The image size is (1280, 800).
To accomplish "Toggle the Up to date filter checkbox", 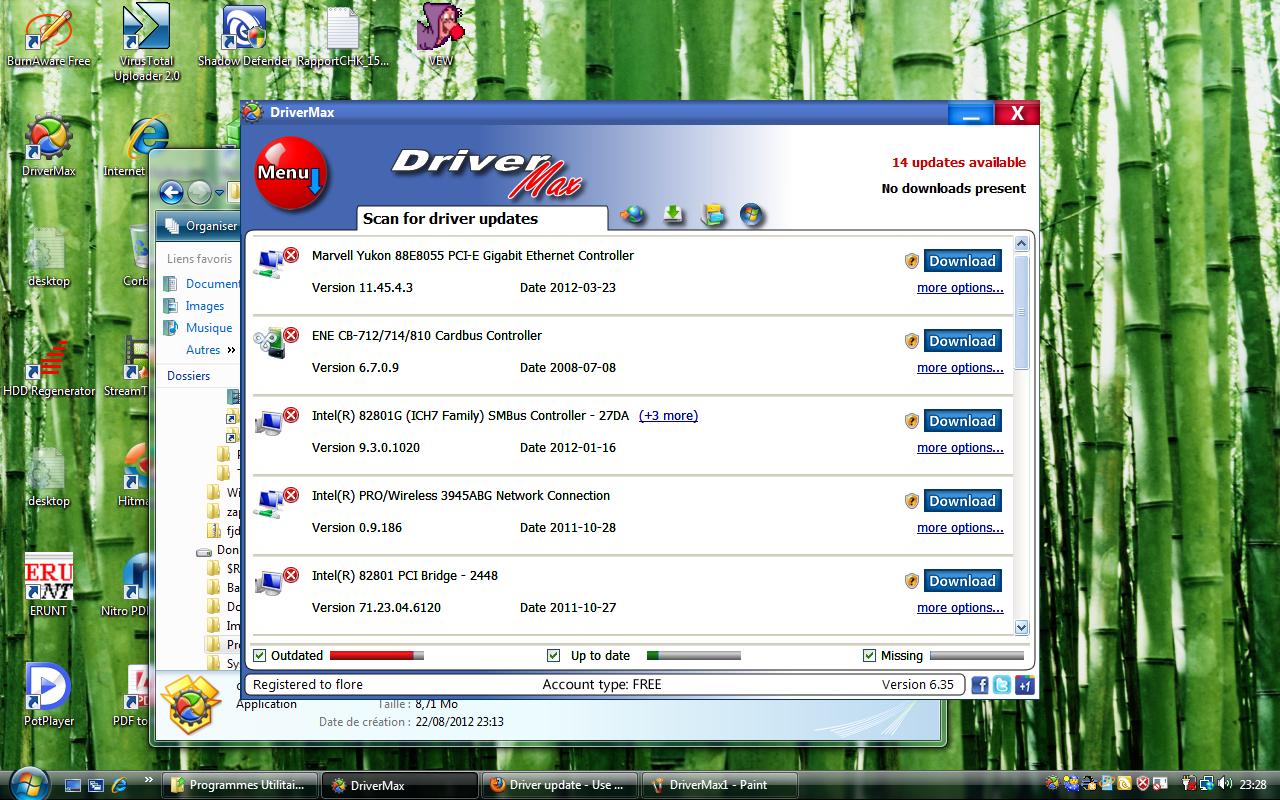I will tap(554, 656).
